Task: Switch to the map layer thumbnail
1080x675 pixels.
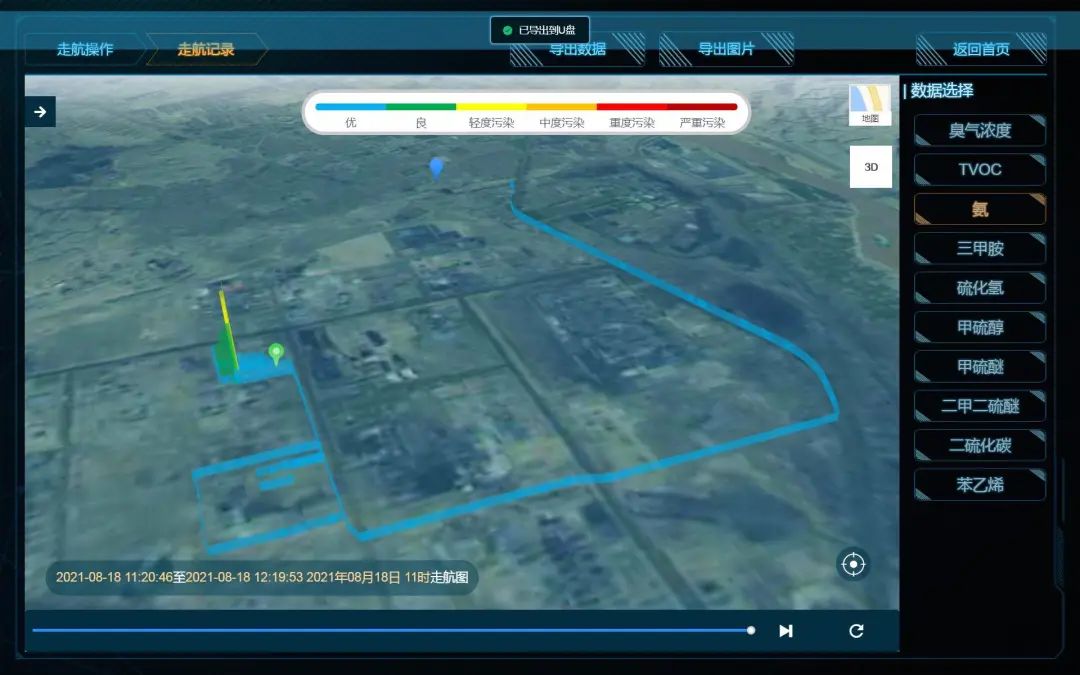Action: (x=869, y=104)
